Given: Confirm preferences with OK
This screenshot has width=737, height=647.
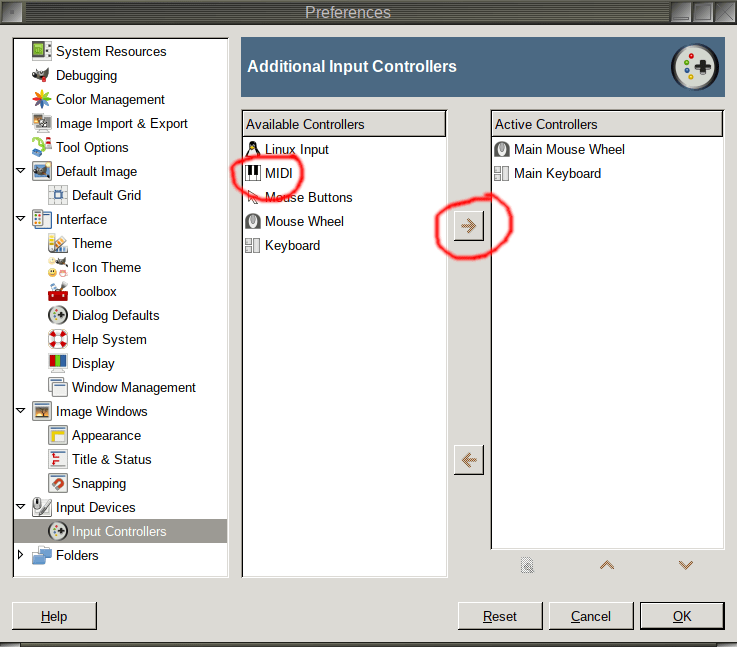Looking at the screenshot, I should [682, 616].
